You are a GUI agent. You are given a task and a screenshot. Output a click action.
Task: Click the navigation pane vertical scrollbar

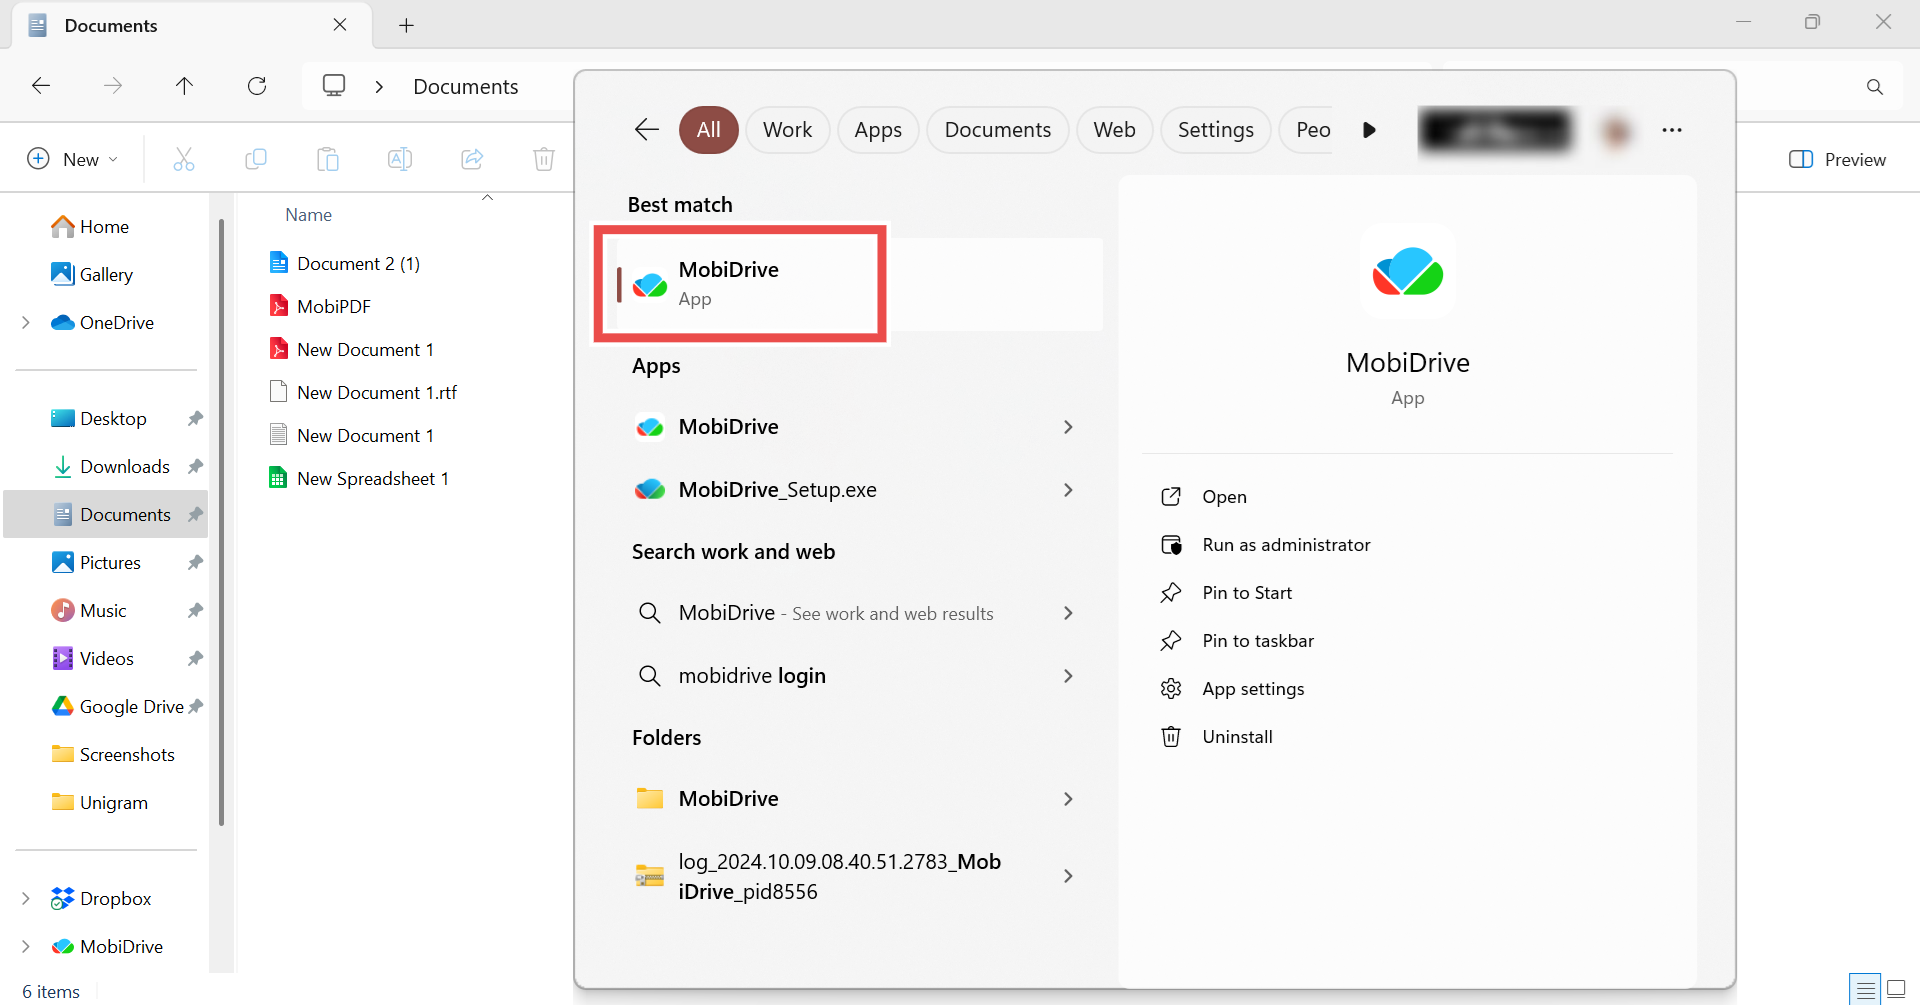point(221,520)
